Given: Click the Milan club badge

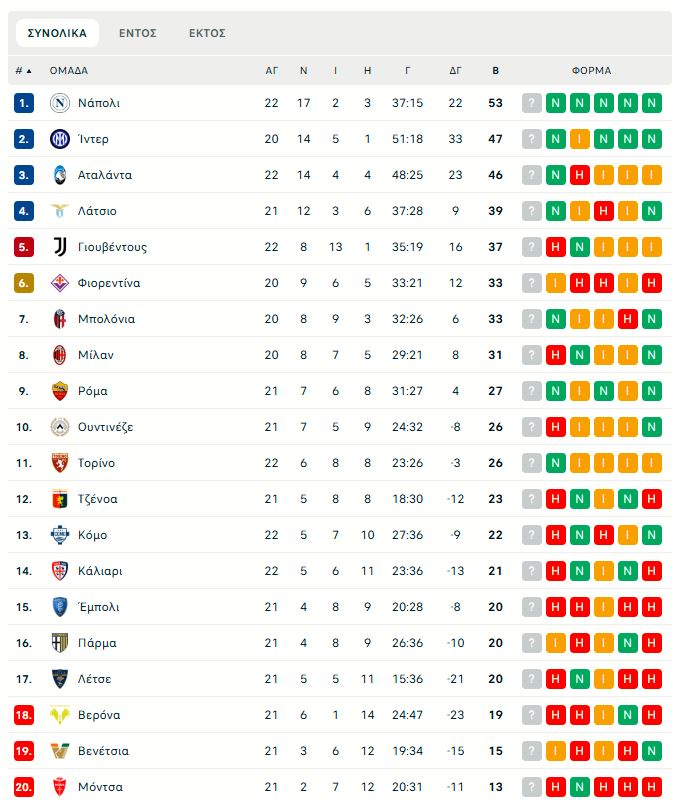Looking at the screenshot, I should click(x=59, y=355).
